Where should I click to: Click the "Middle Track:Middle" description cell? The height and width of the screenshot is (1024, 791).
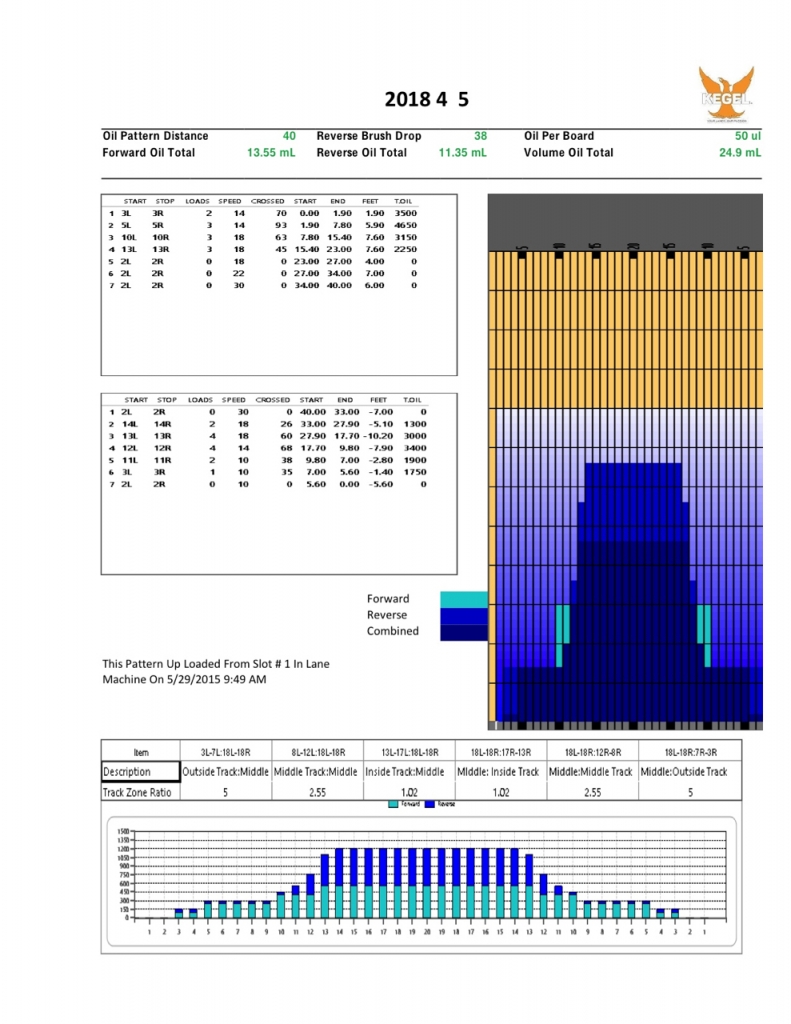tap(317, 771)
